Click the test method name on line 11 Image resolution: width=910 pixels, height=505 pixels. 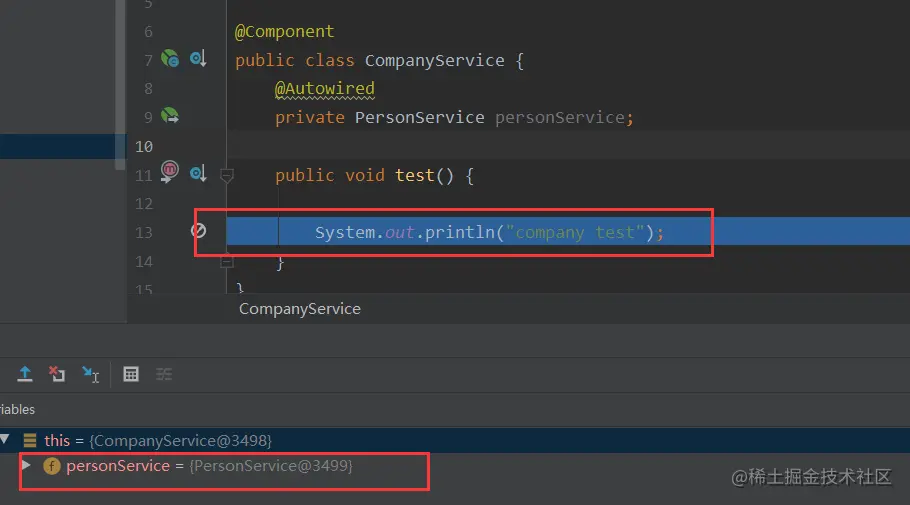(x=414, y=175)
